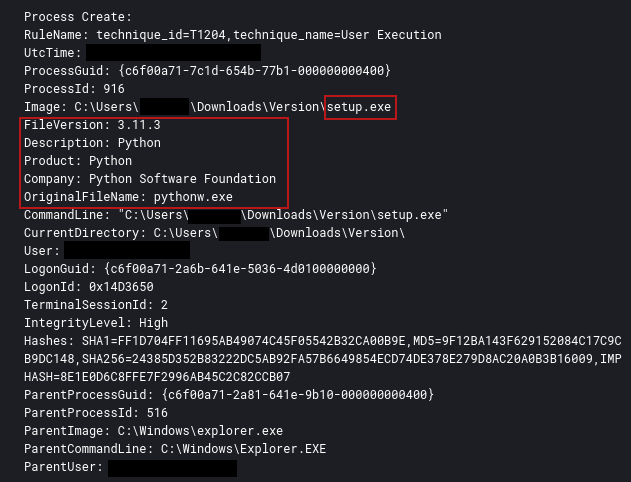Click the ParentProcessGuid value
Image resolution: width=631 pixels, height=482 pixels.
[x=298, y=395]
